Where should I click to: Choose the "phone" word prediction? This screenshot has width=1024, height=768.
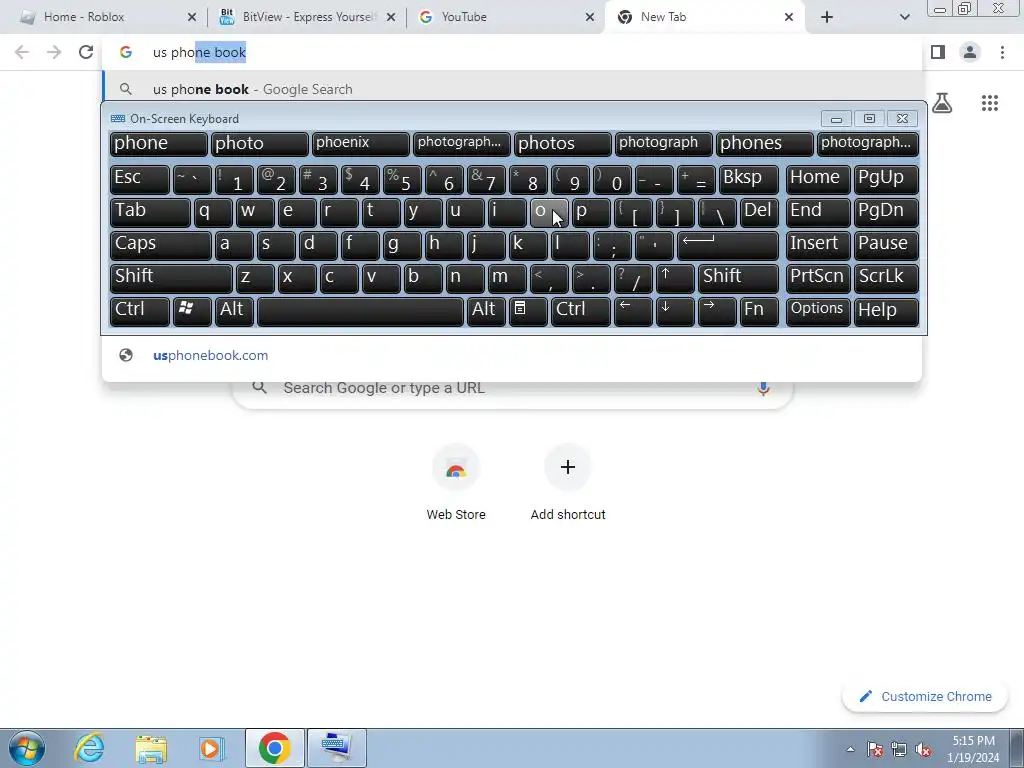[159, 144]
